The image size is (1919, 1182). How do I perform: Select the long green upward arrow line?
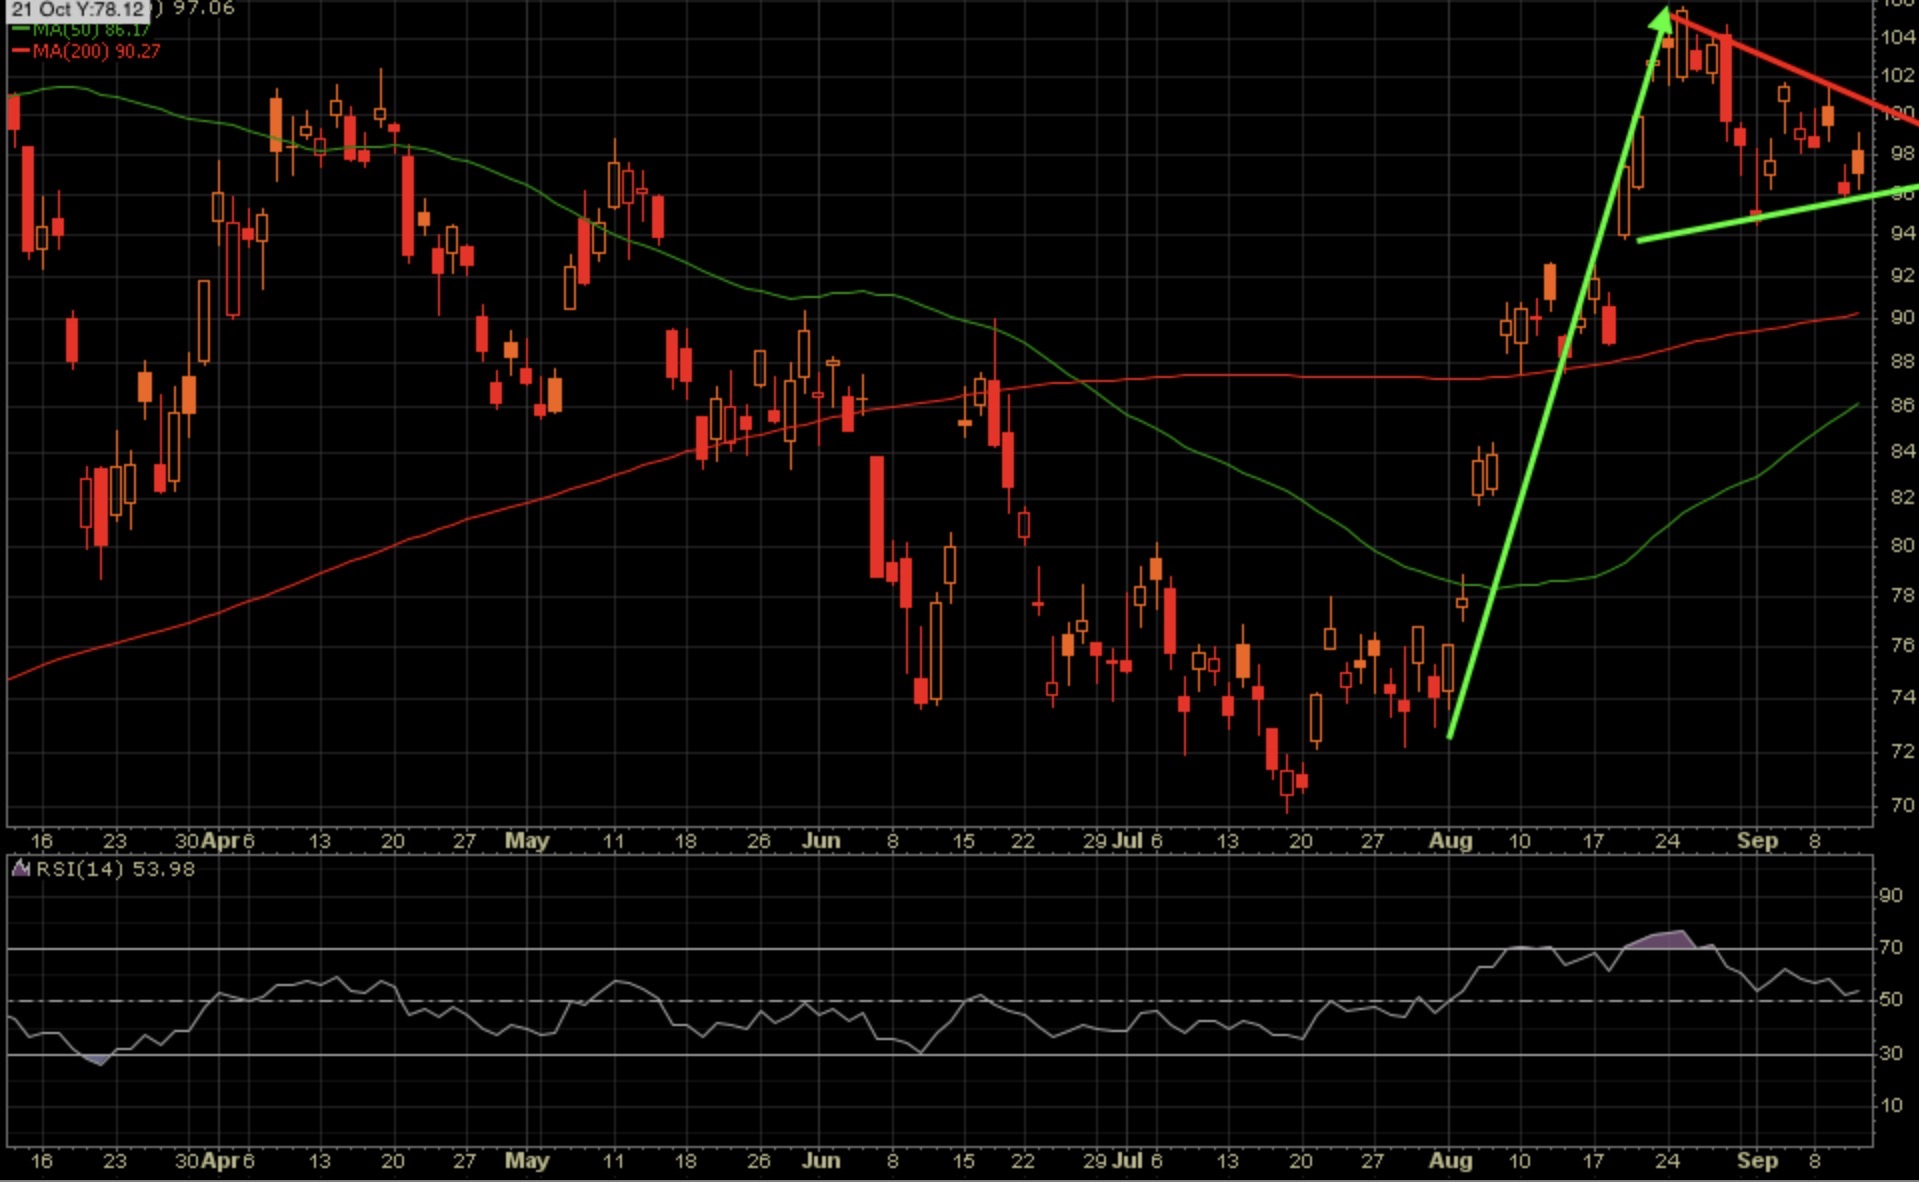pos(1555,375)
